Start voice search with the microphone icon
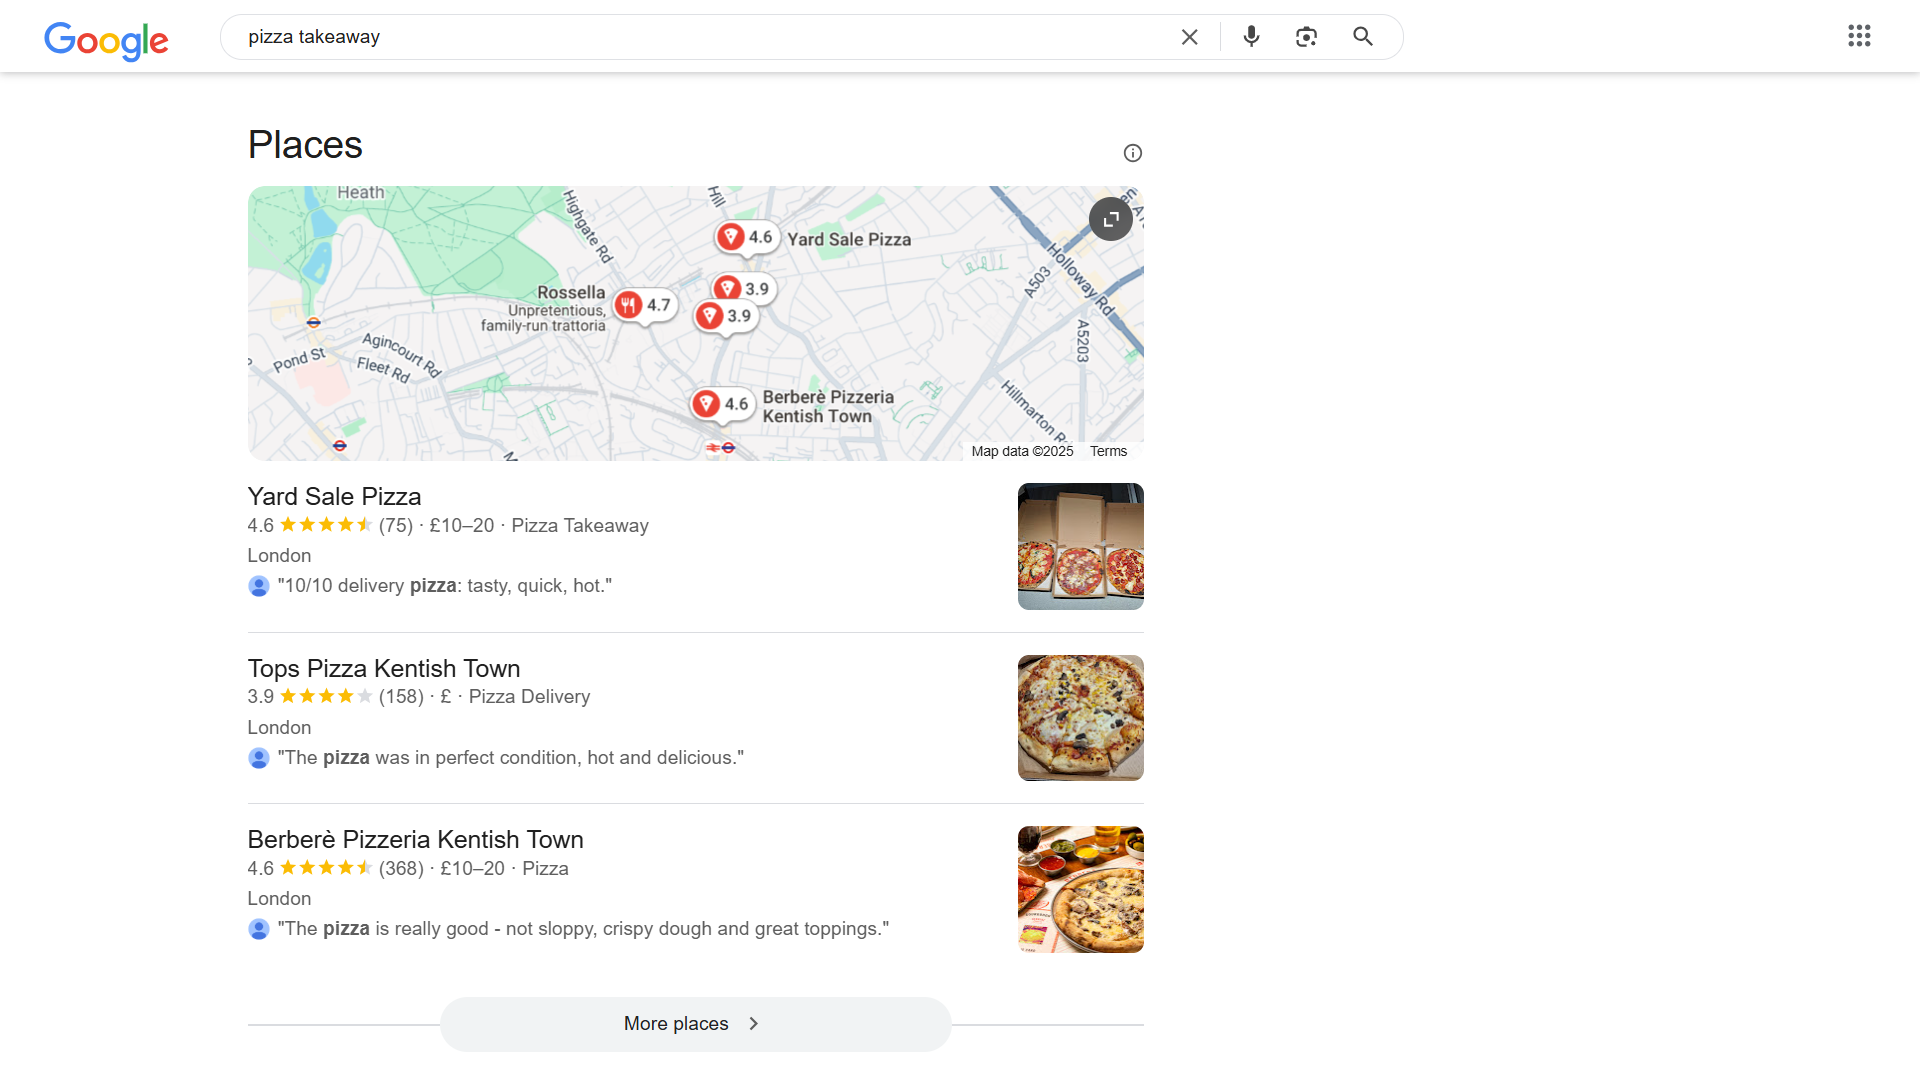This screenshot has width=1920, height=1080. 1251,37
